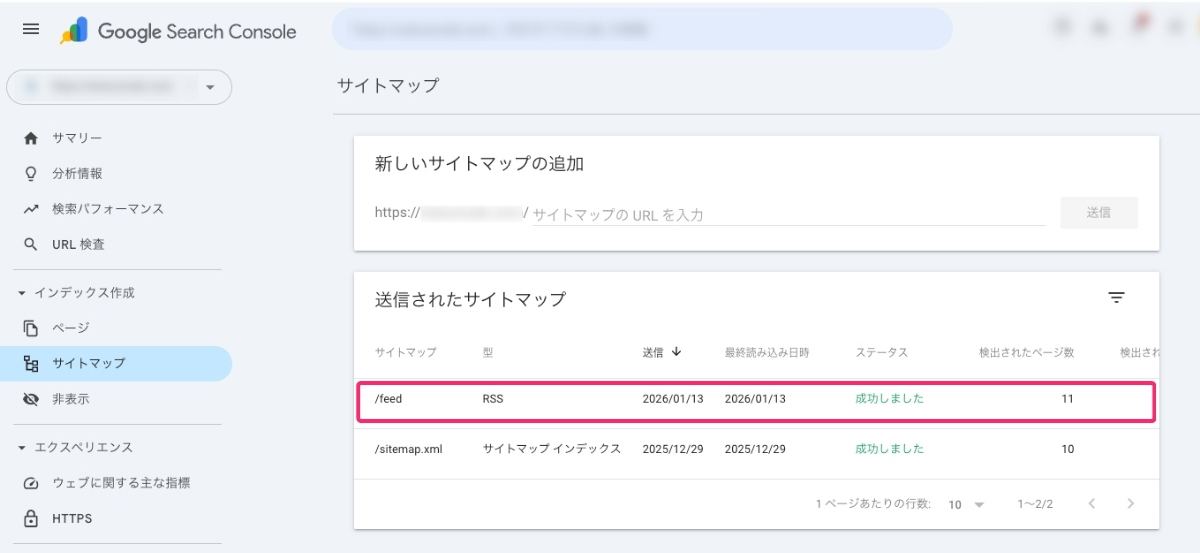This screenshot has height=553, width=1200.
Task: Click 成功しました status in /sitemap.xml row
Action: (x=889, y=449)
